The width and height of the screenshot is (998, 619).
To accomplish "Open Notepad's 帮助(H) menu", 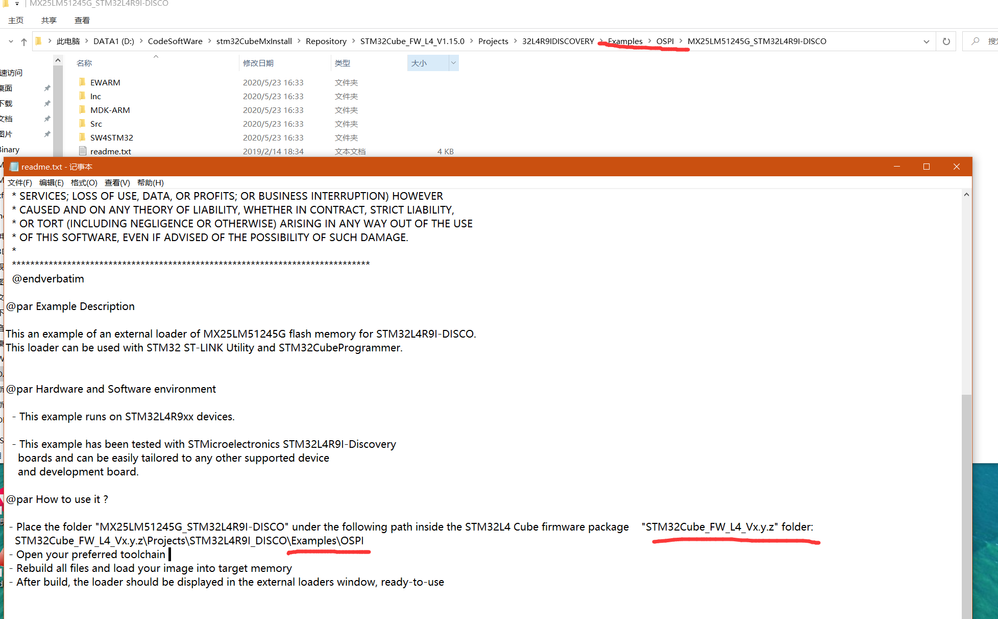I will tap(150, 183).
